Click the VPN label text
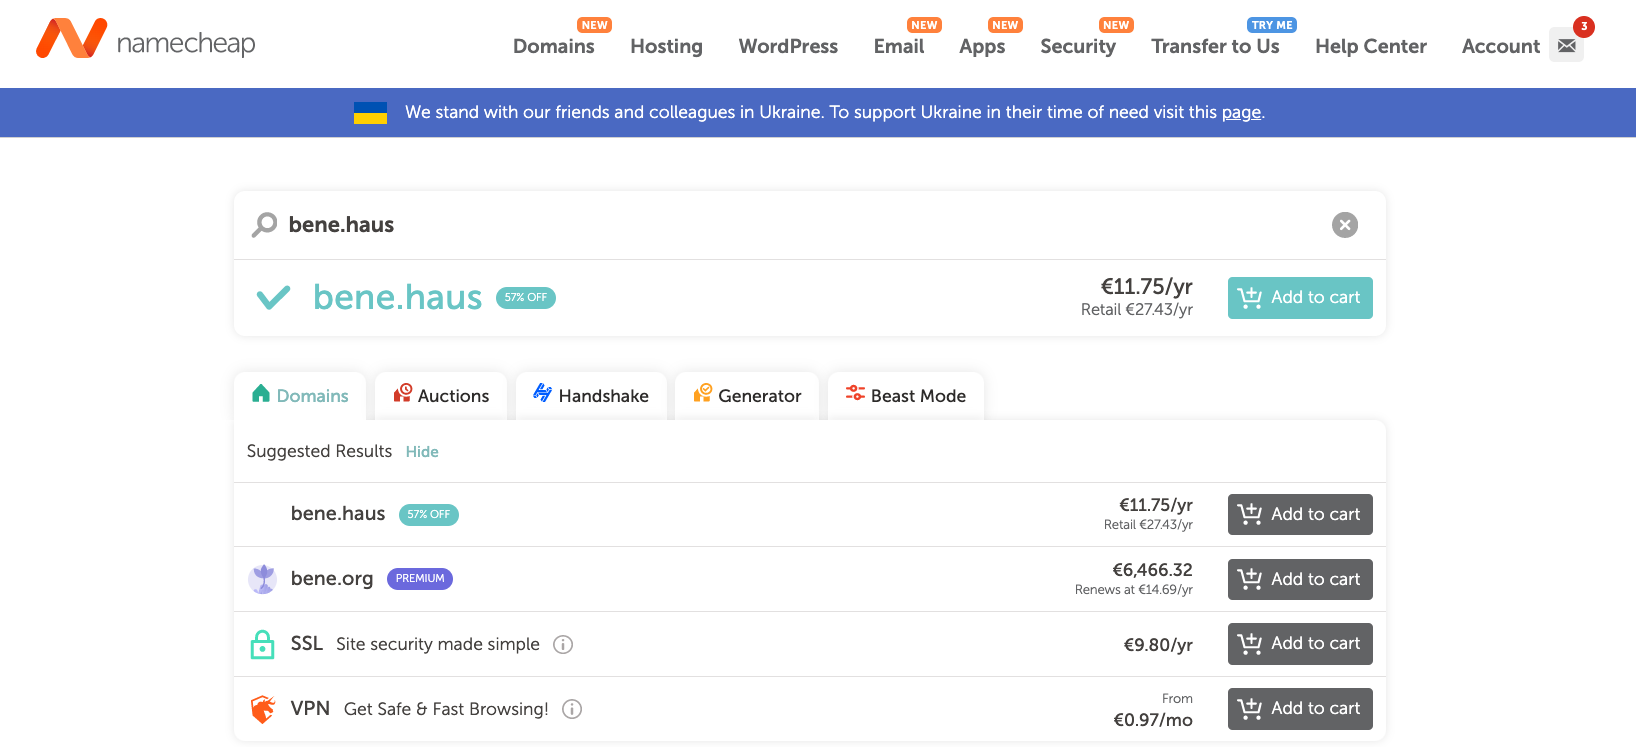1636x747 pixels. 310,709
